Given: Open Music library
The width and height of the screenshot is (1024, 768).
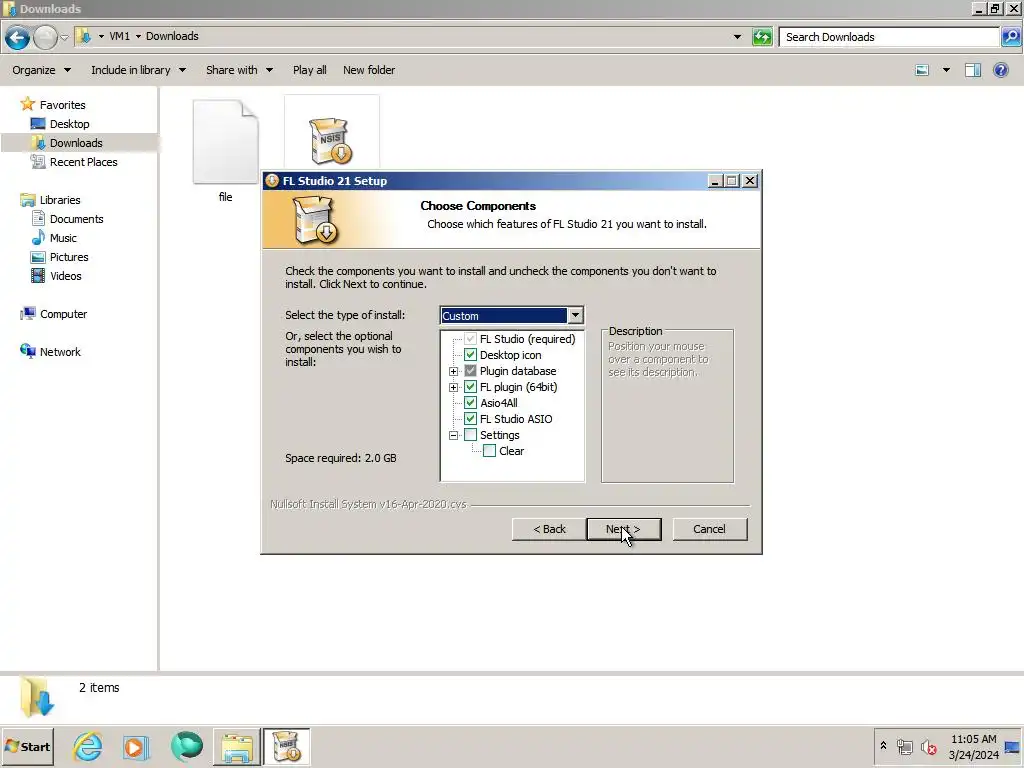Looking at the screenshot, I should 63,238.
